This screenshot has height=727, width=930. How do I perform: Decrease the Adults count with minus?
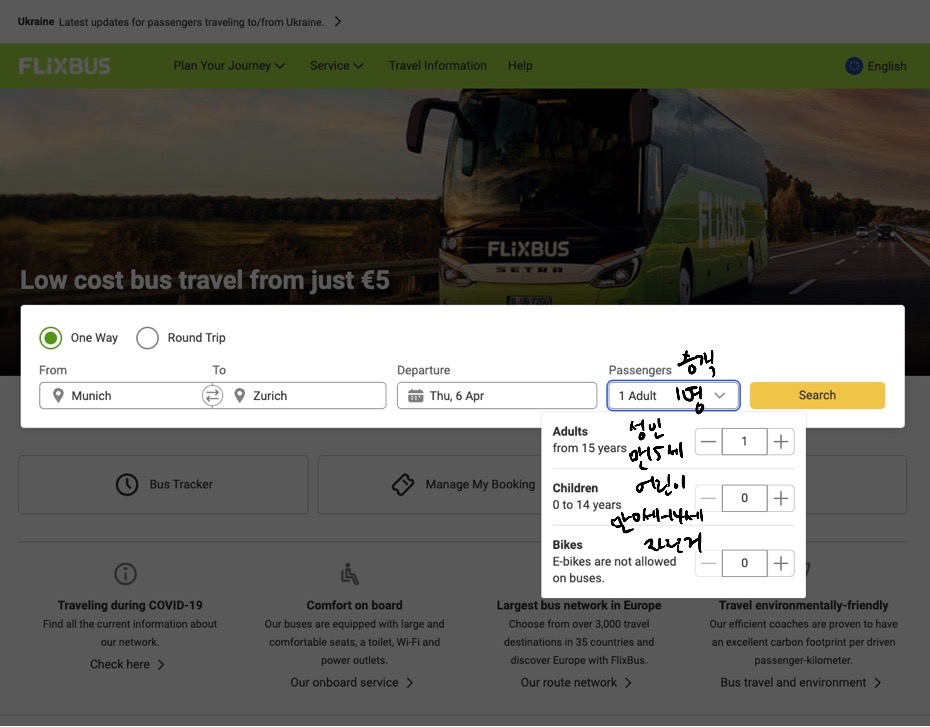pyautogui.click(x=708, y=442)
